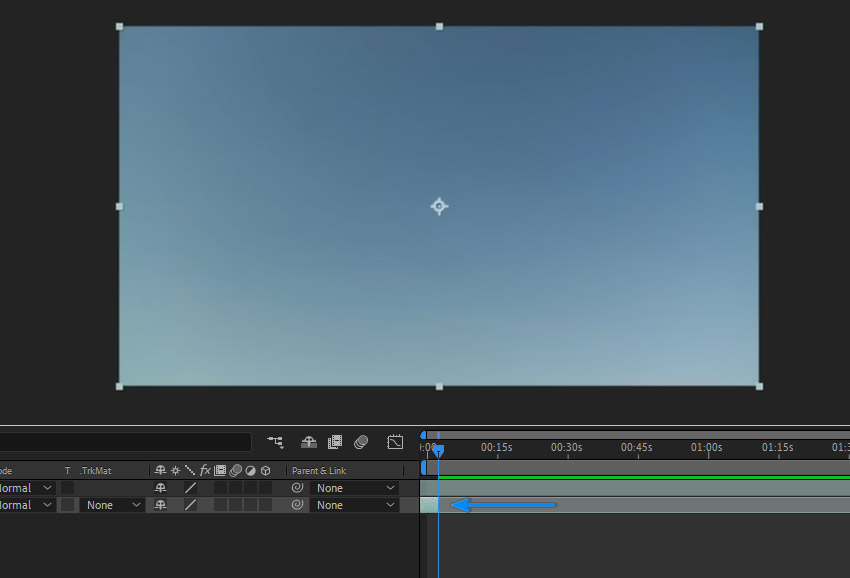This screenshot has width=850, height=578.
Task: Click the fx effects column header icon
Action: 205,470
